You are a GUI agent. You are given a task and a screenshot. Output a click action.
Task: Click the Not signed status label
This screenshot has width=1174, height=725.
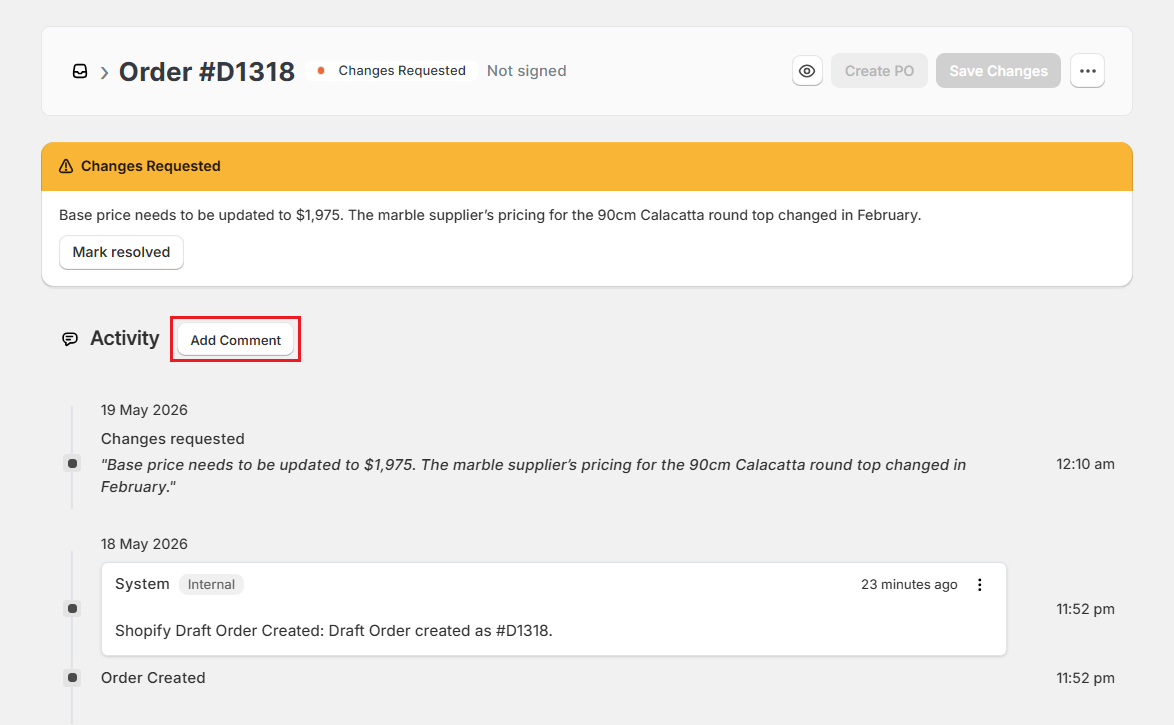526,71
